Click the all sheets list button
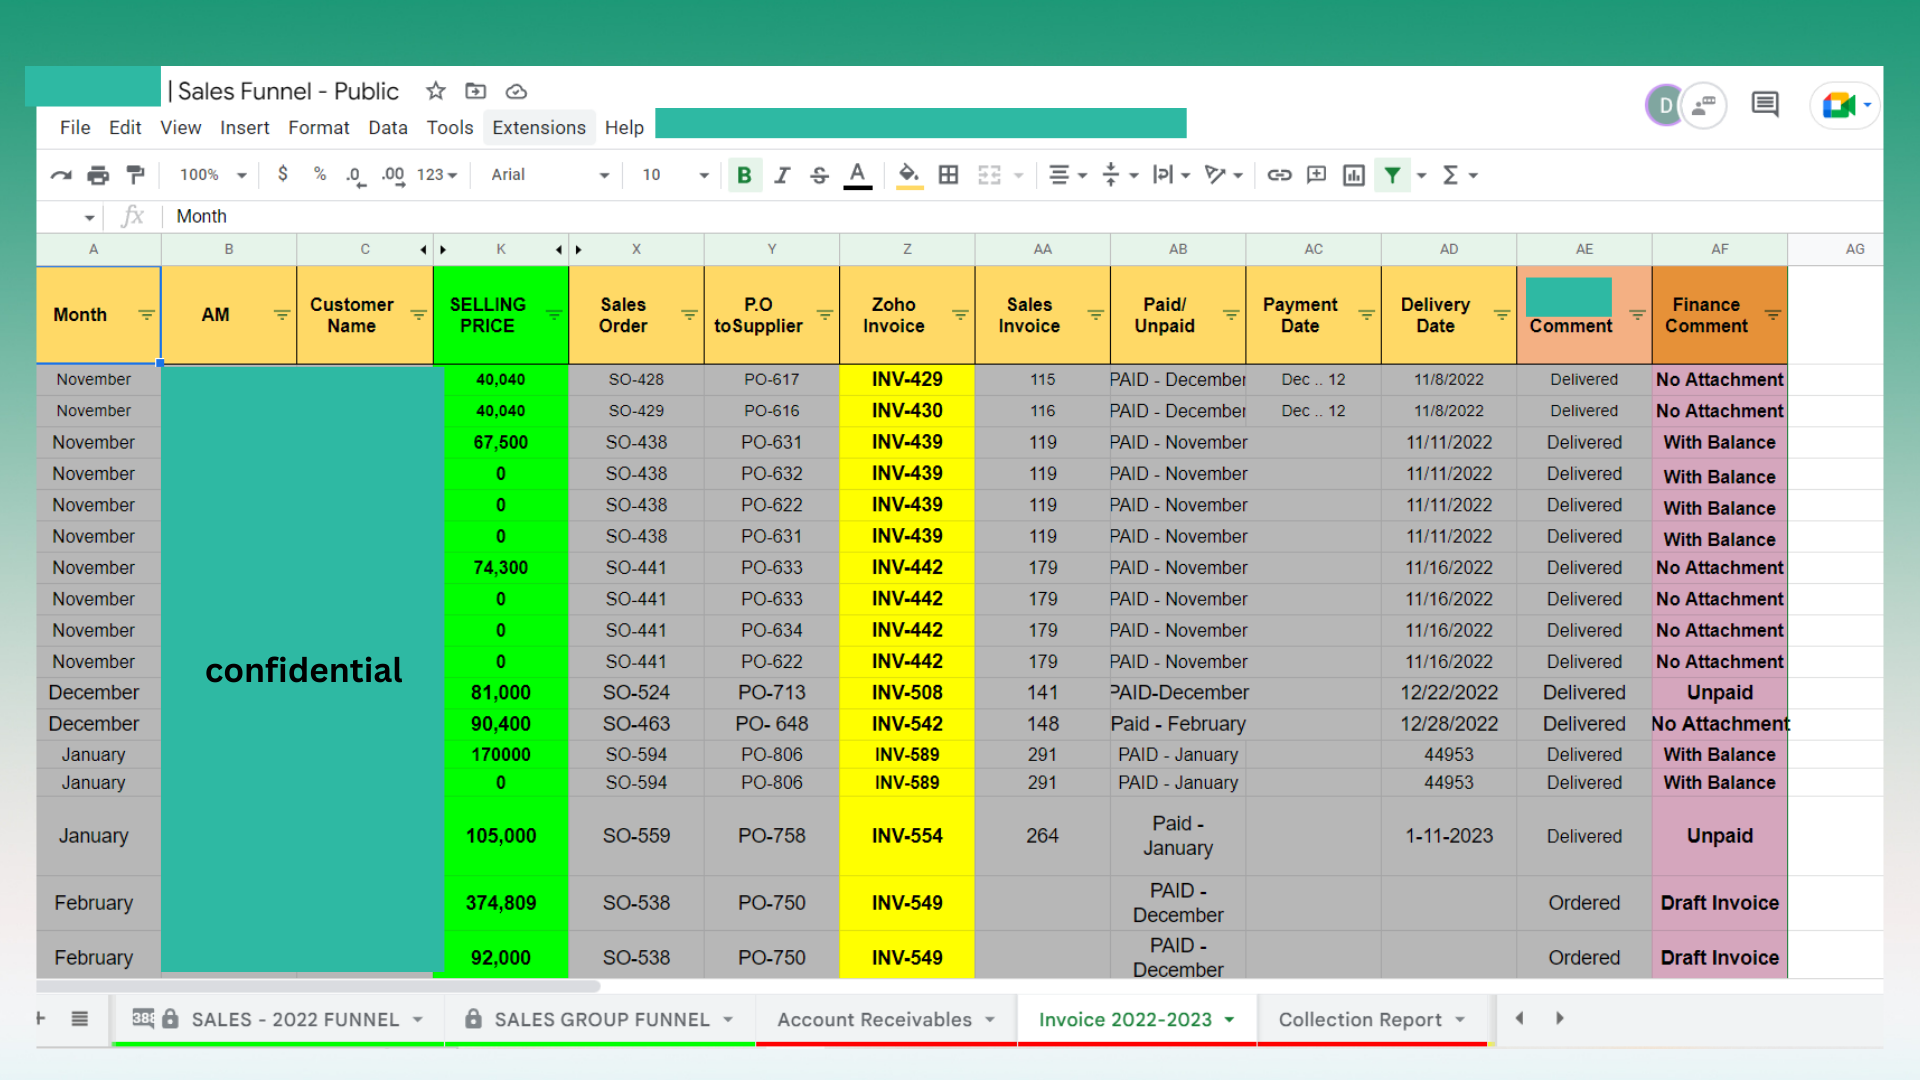The image size is (1920, 1080). pyautogui.click(x=80, y=1019)
